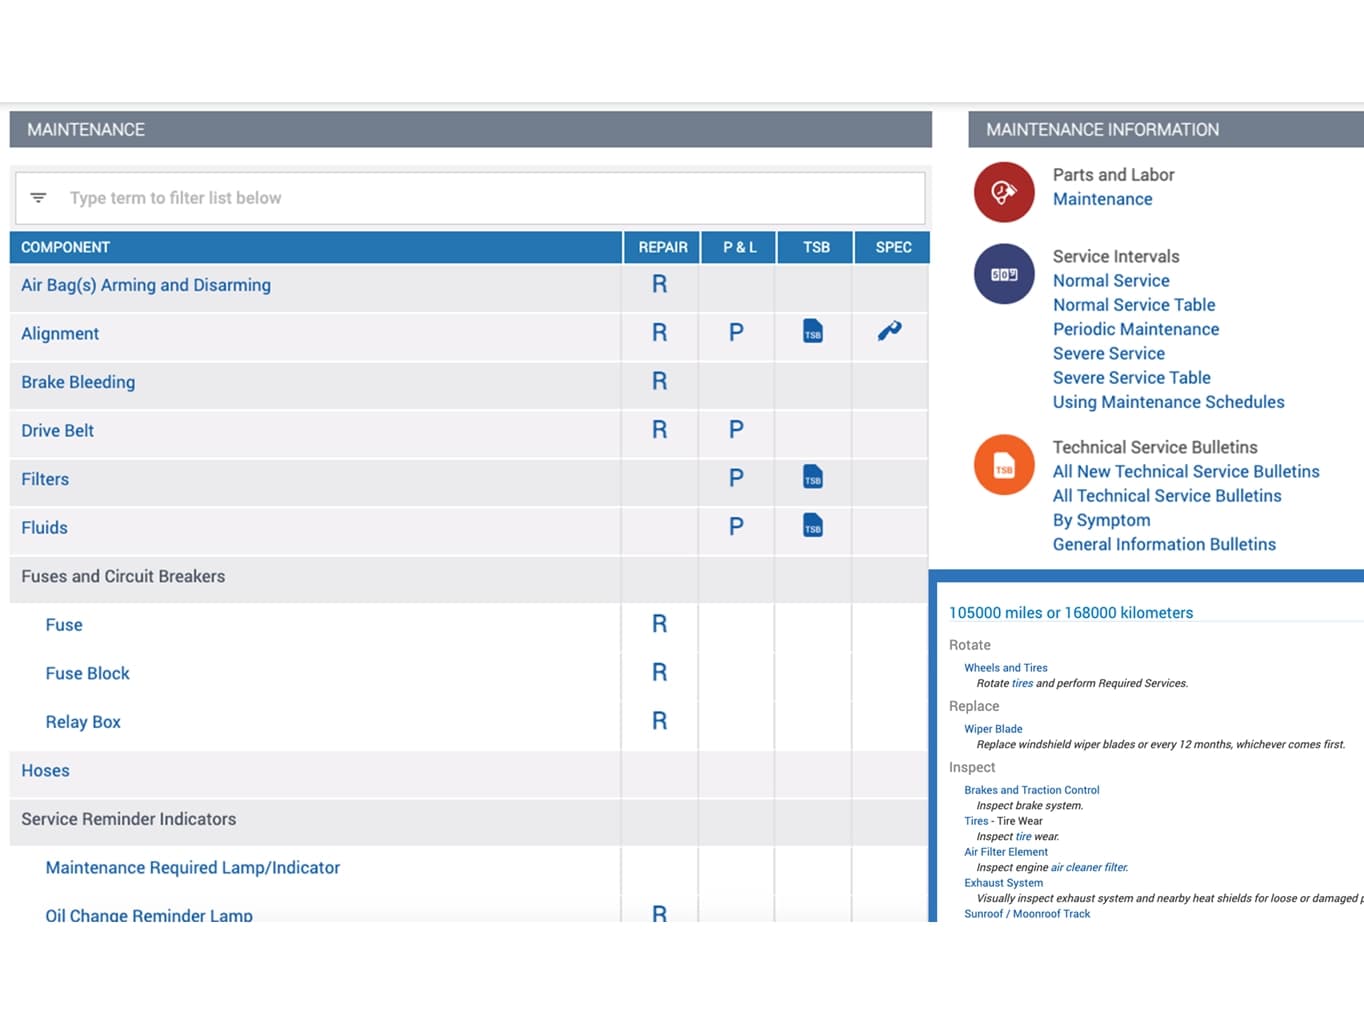Click the orange Technical Service Bulletins icon
The width and height of the screenshot is (1364, 1024).
click(1004, 465)
